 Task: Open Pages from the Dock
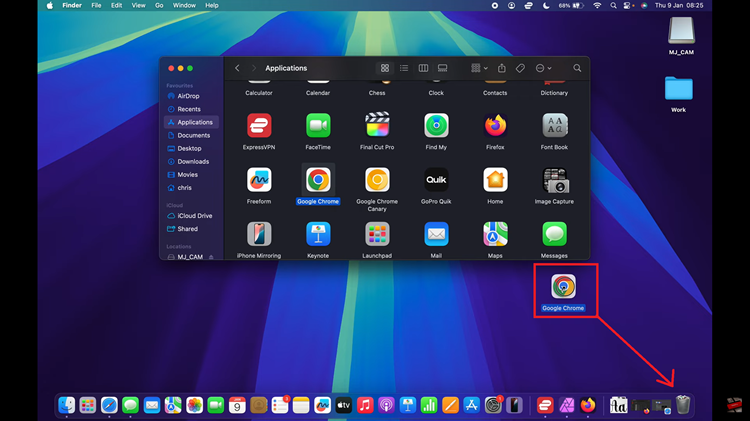pyautogui.click(x=450, y=405)
